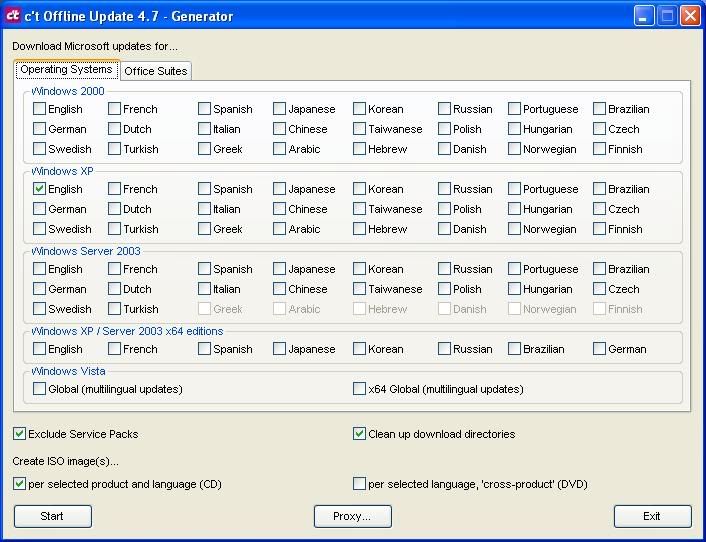Switch to the Office Suites tab
706x542 pixels.
[x=156, y=71]
